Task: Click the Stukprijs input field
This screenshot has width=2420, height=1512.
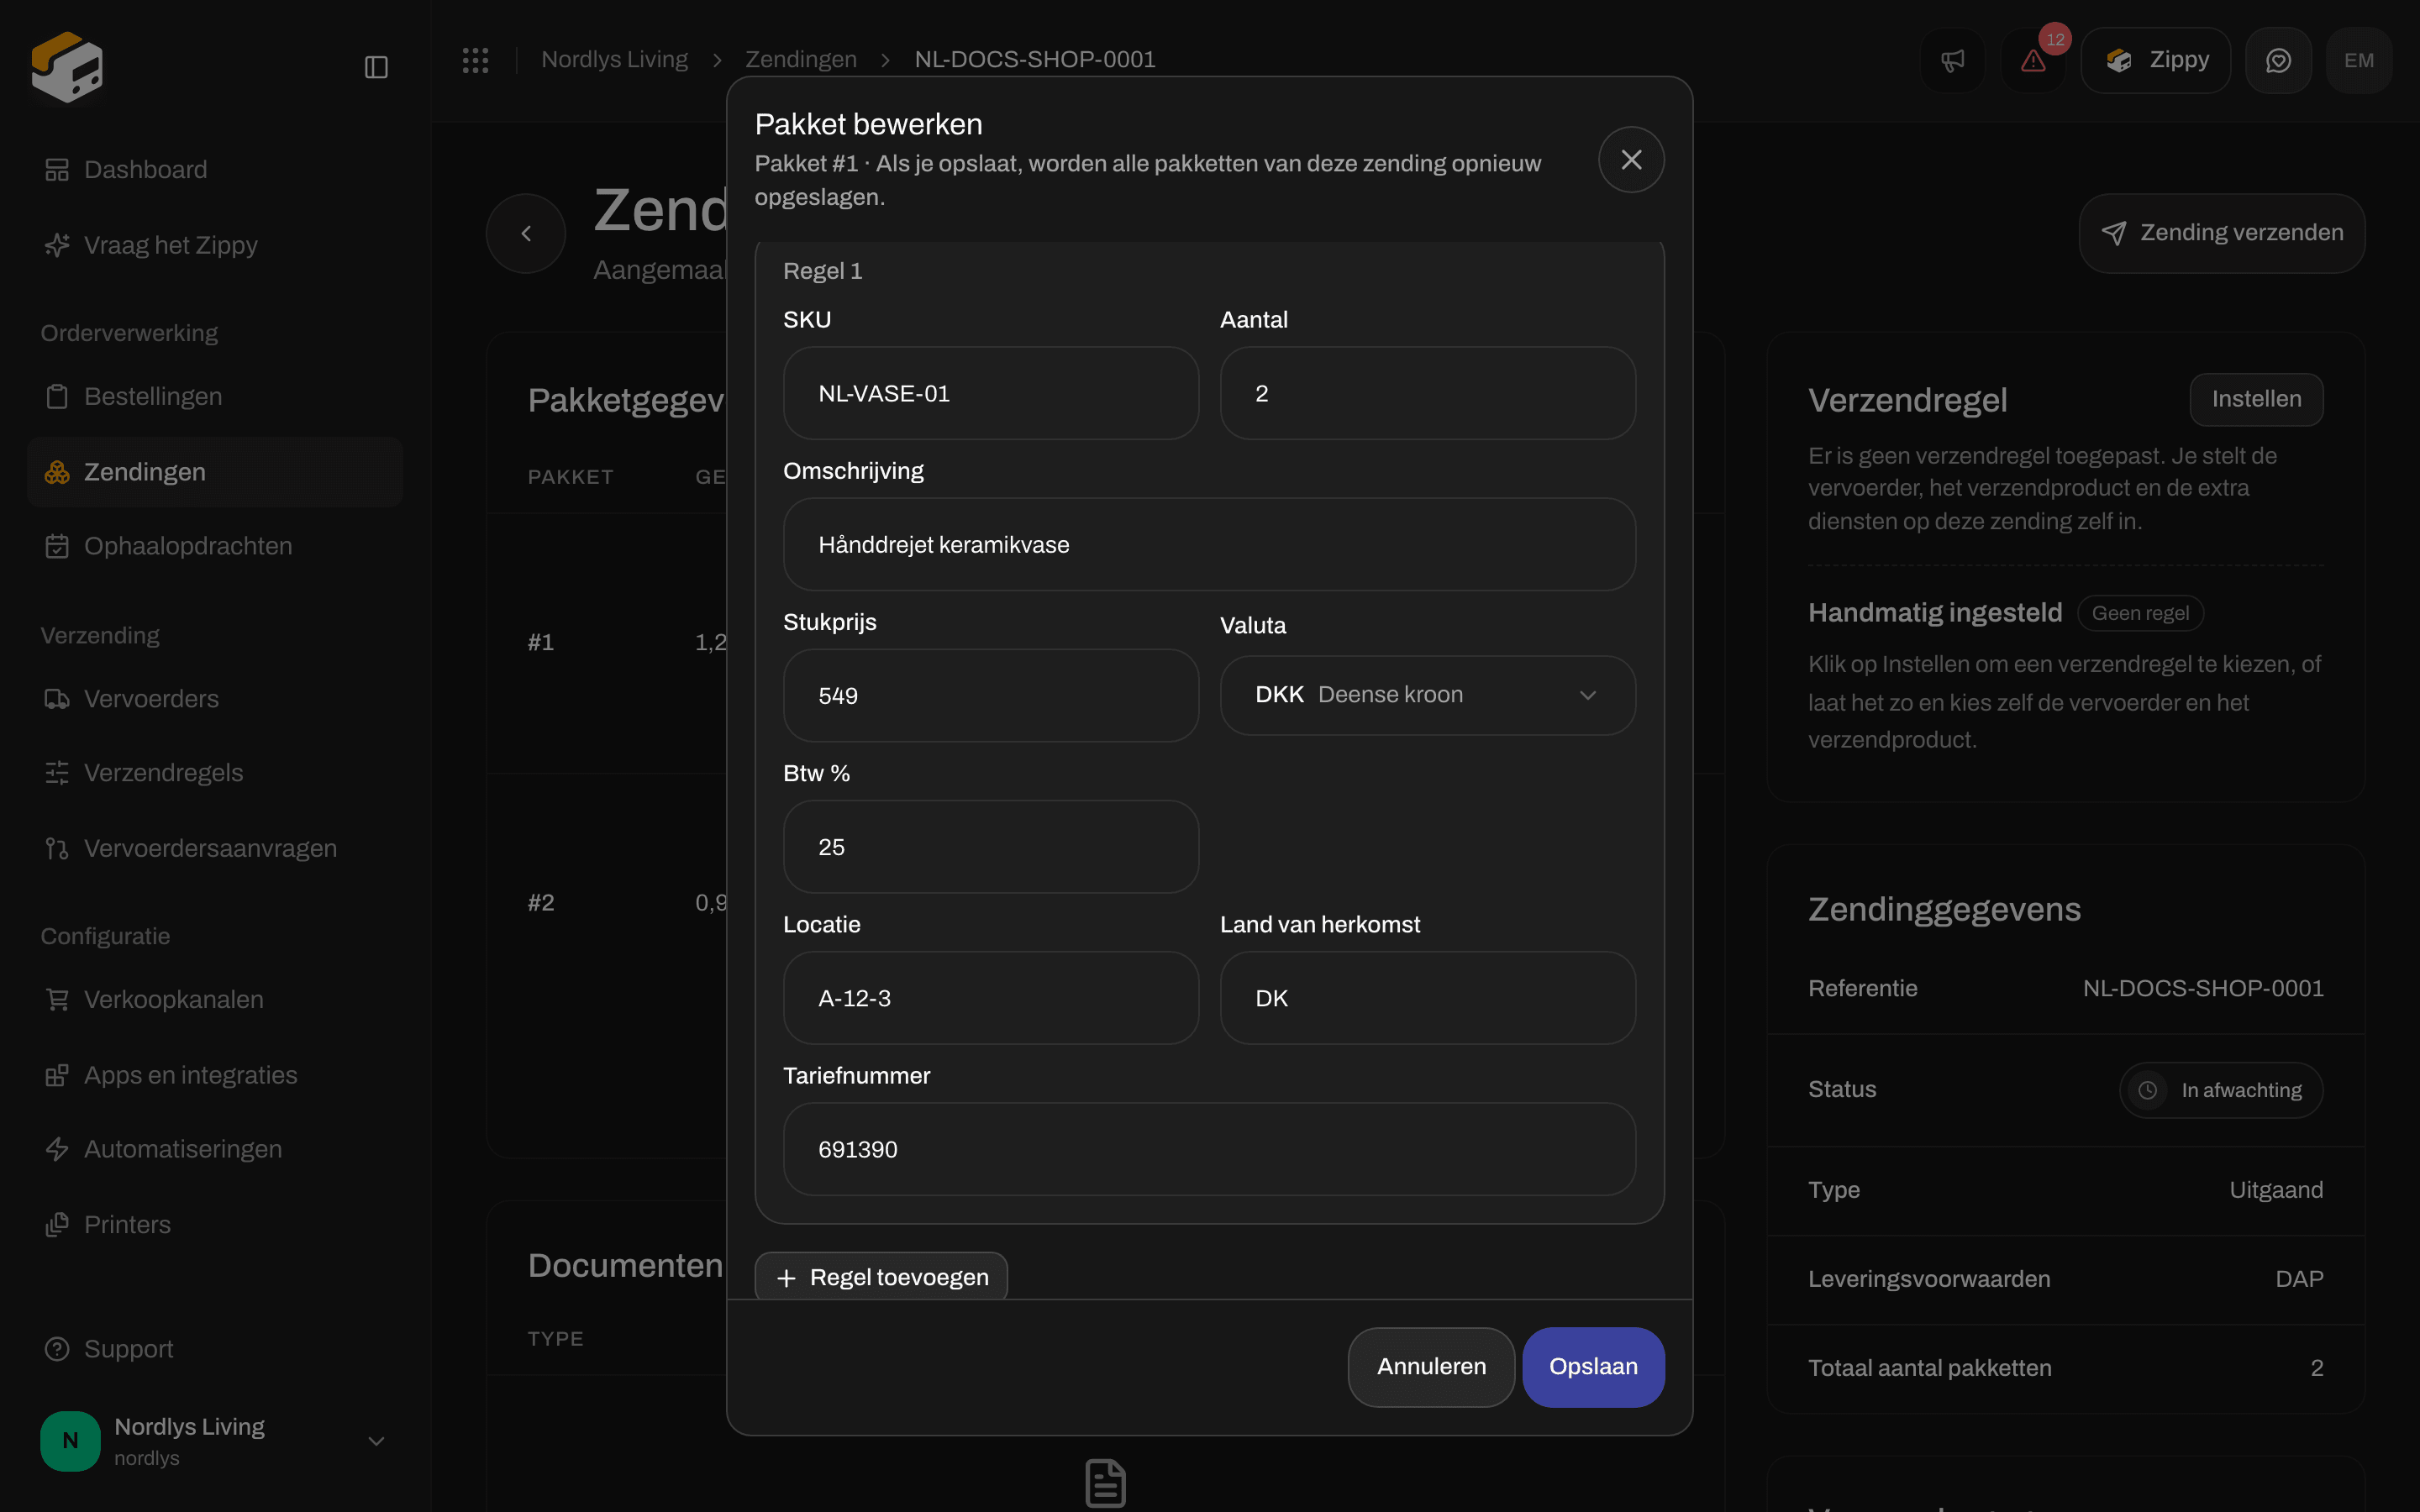Action: point(990,695)
